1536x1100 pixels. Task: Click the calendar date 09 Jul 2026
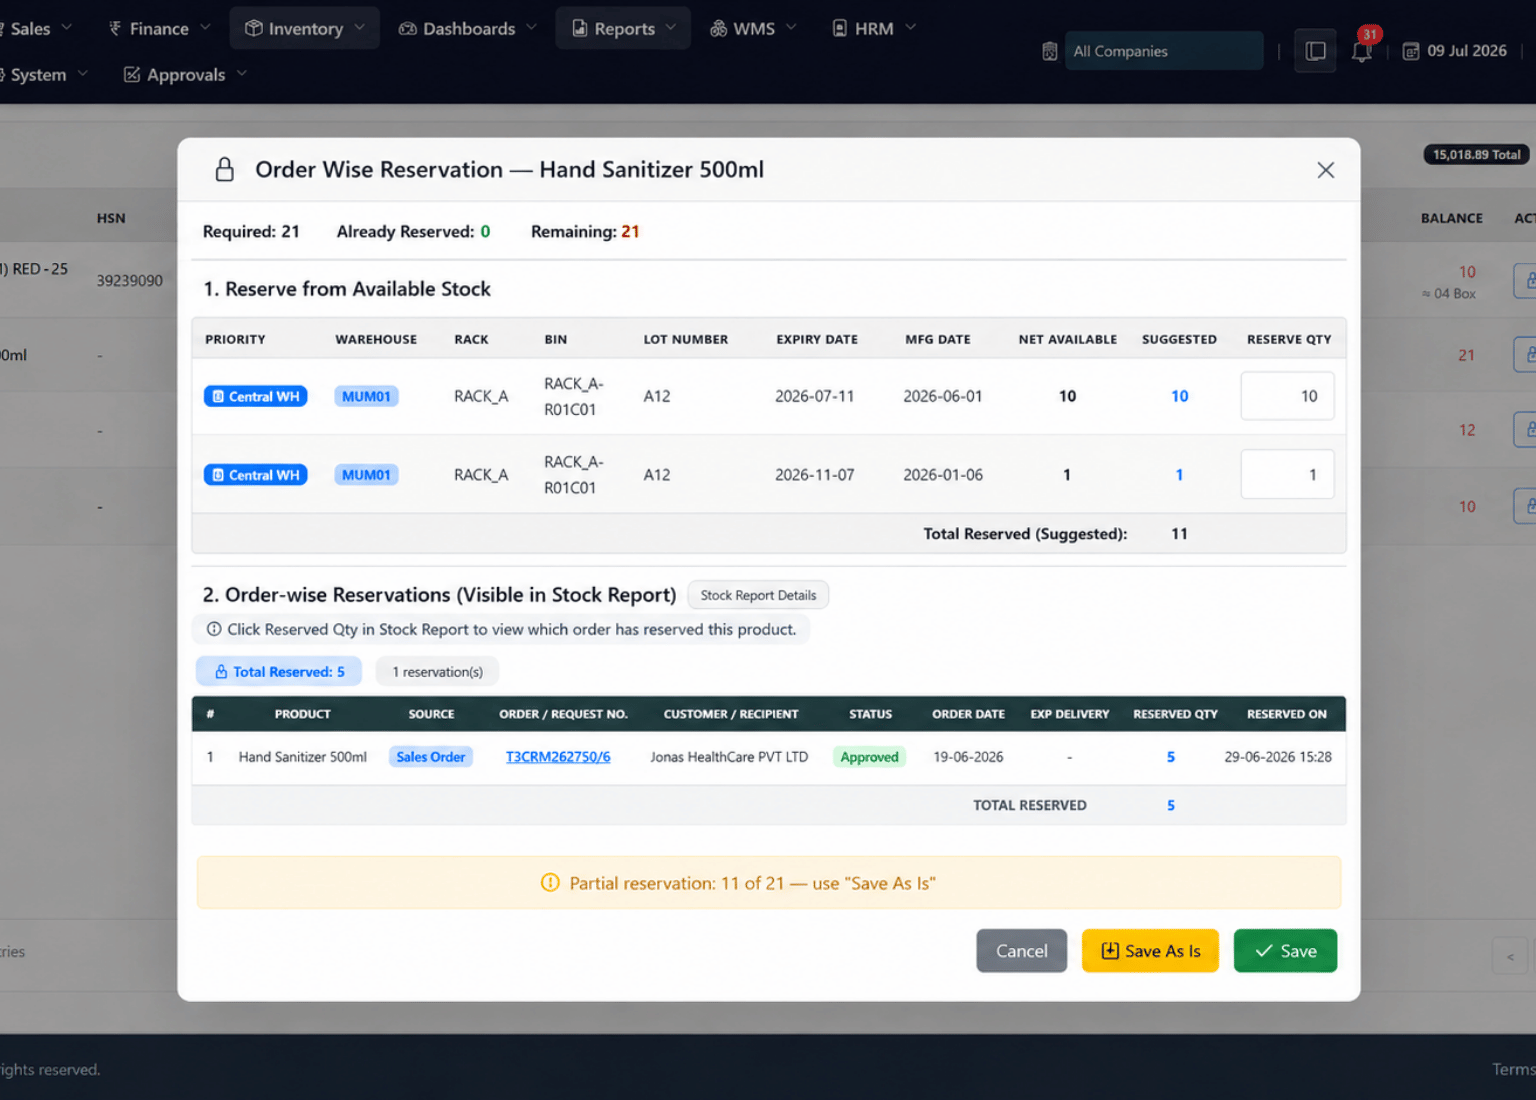[1455, 51]
